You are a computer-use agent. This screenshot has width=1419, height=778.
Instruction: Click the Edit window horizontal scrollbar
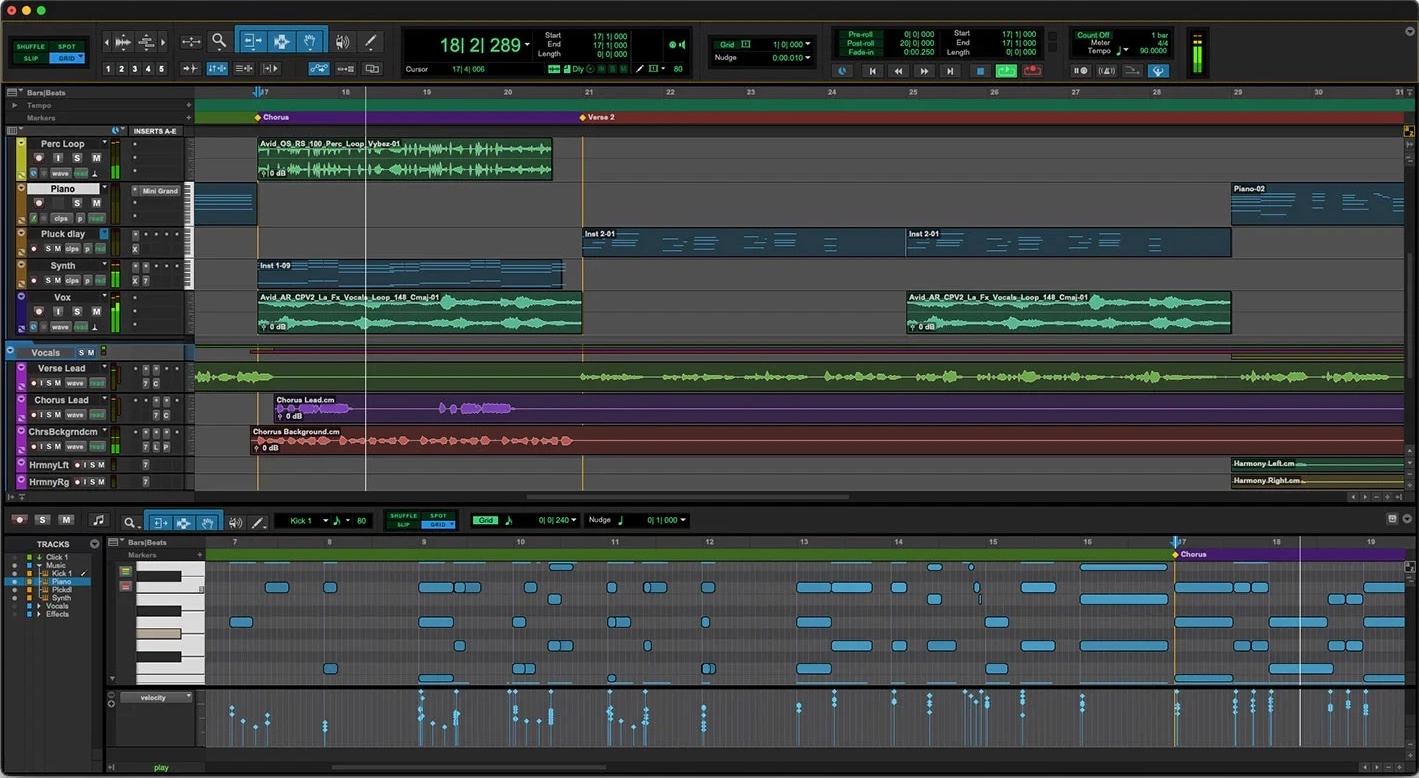coord(687,496)
